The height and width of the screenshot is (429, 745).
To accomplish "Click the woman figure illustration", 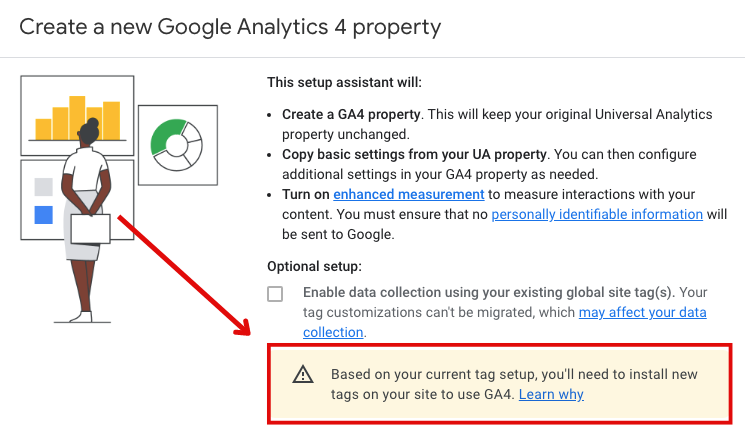I will point(86,220).
